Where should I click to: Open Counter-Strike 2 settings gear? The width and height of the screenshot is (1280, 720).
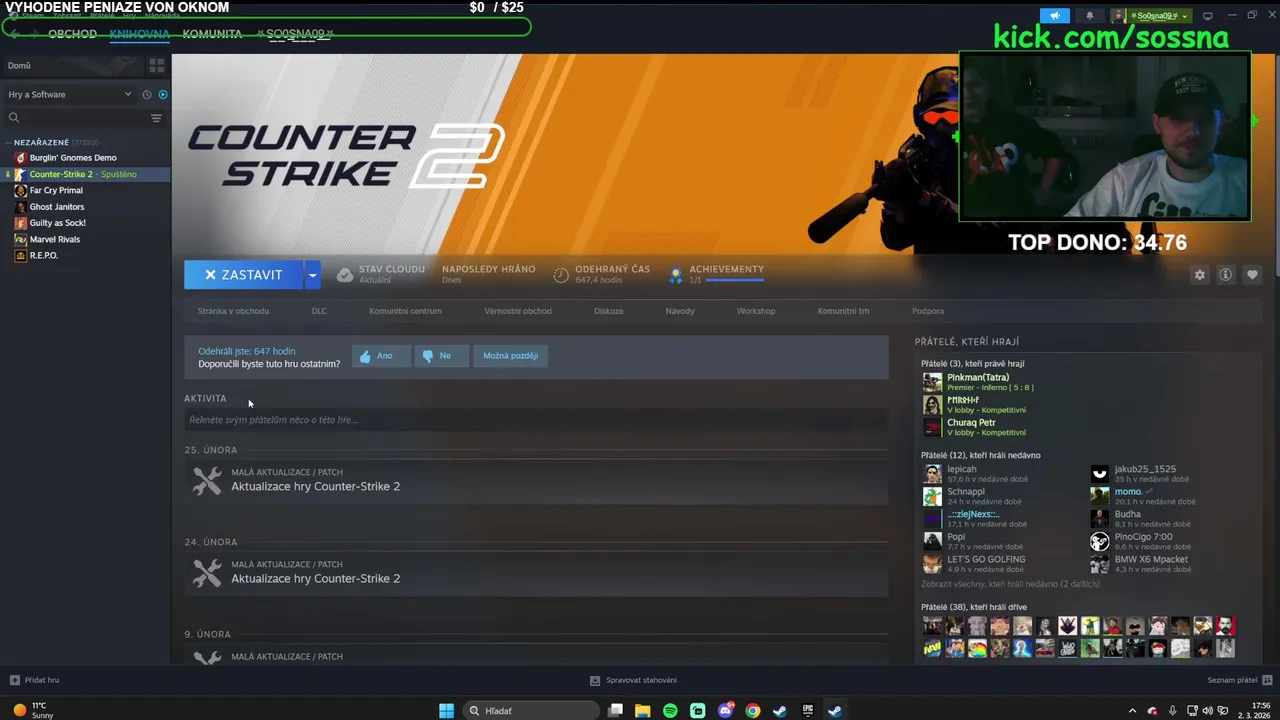click(x=1199, y=275)
